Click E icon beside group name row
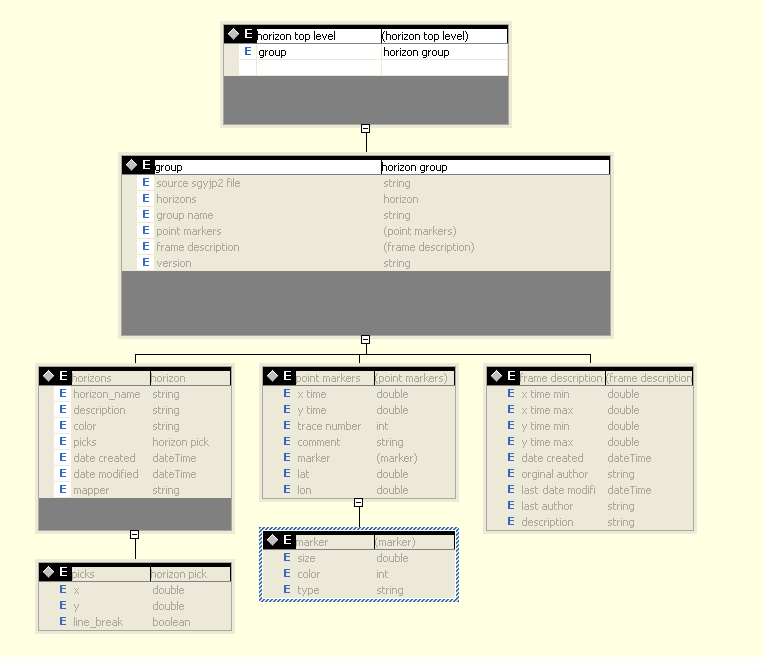Screen dimensions: 764x657 146,214
